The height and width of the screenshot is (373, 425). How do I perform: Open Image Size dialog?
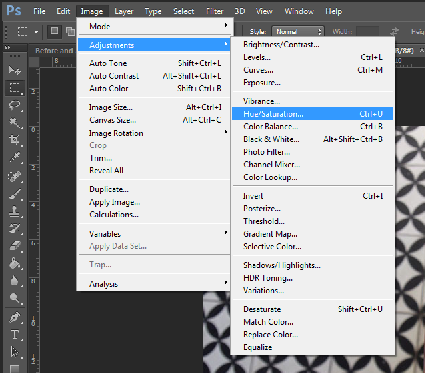point(154,107)
